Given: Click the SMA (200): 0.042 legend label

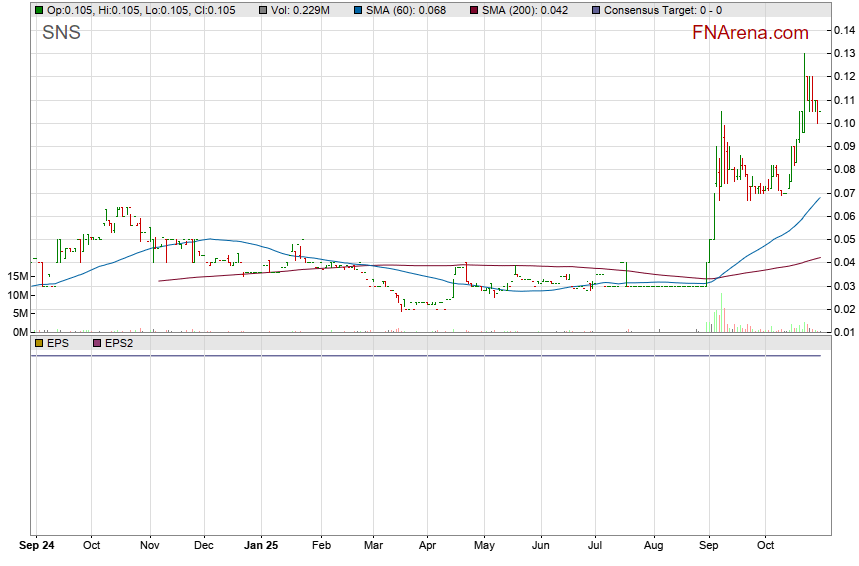Looking at the screenshot, I should (x=527, y=10).
